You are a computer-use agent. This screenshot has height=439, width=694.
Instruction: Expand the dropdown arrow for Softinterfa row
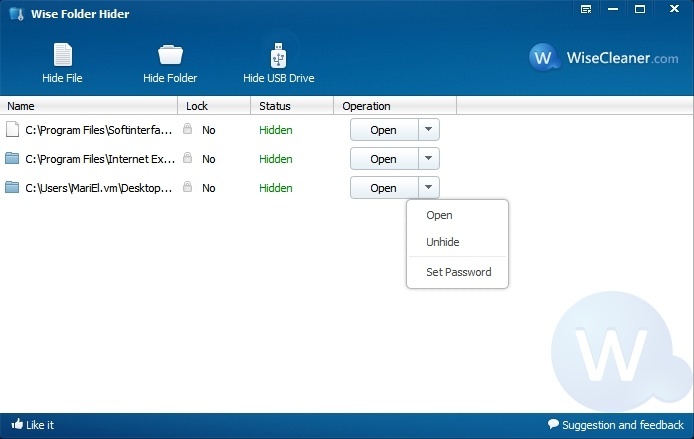428,129
